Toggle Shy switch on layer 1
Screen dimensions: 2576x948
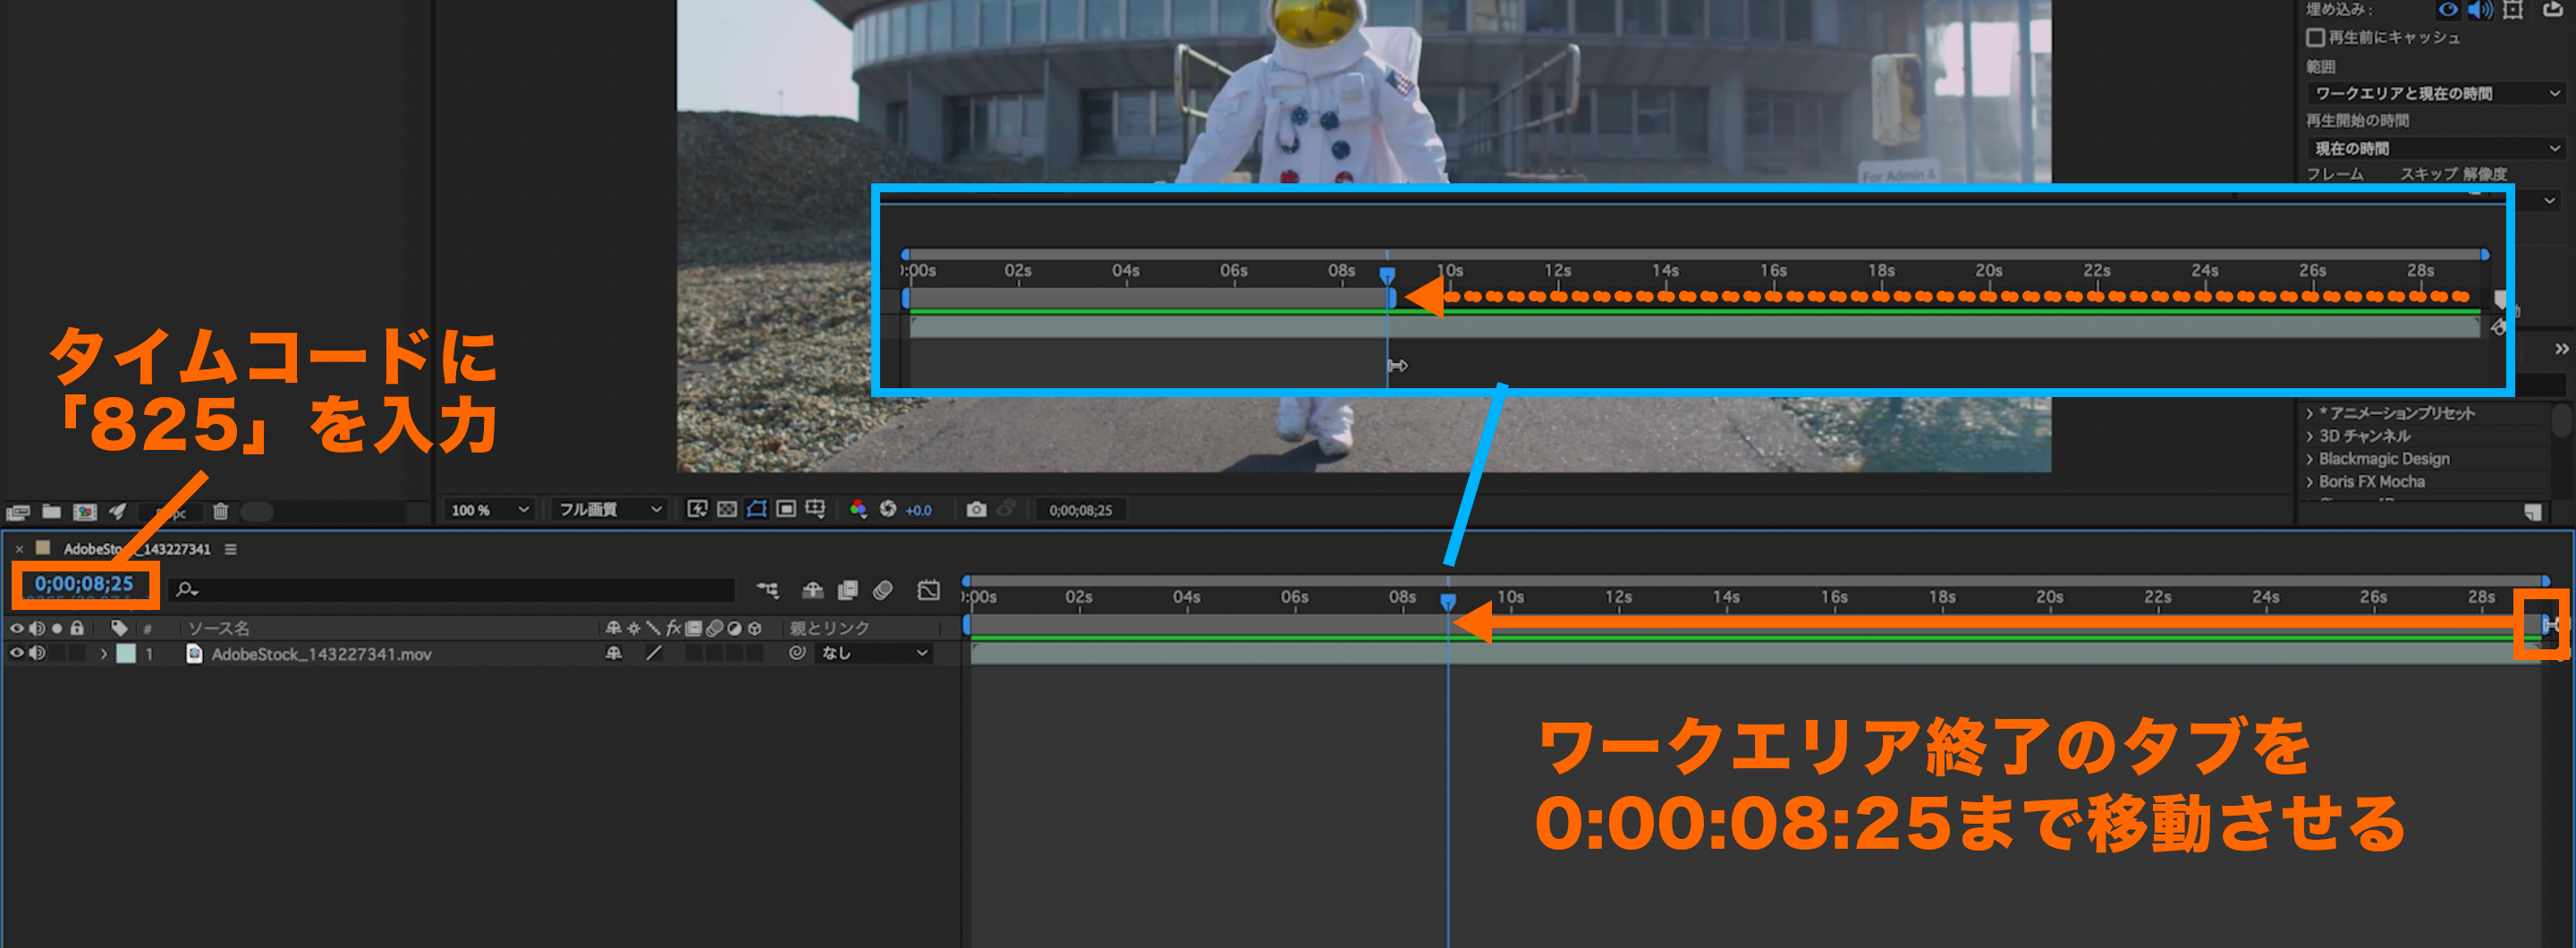[614, 653]
